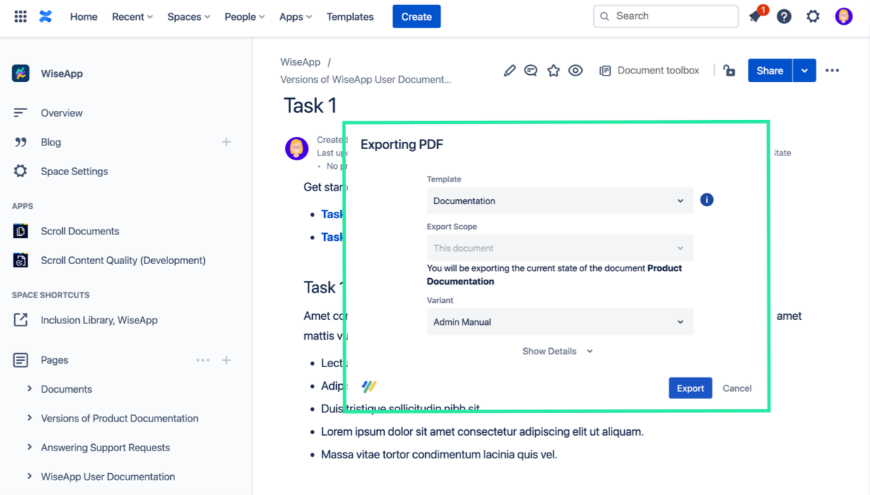Open Scroll Content Quality (Development) app
Viewport: 870px width, 495px height.
pos(123,260)
